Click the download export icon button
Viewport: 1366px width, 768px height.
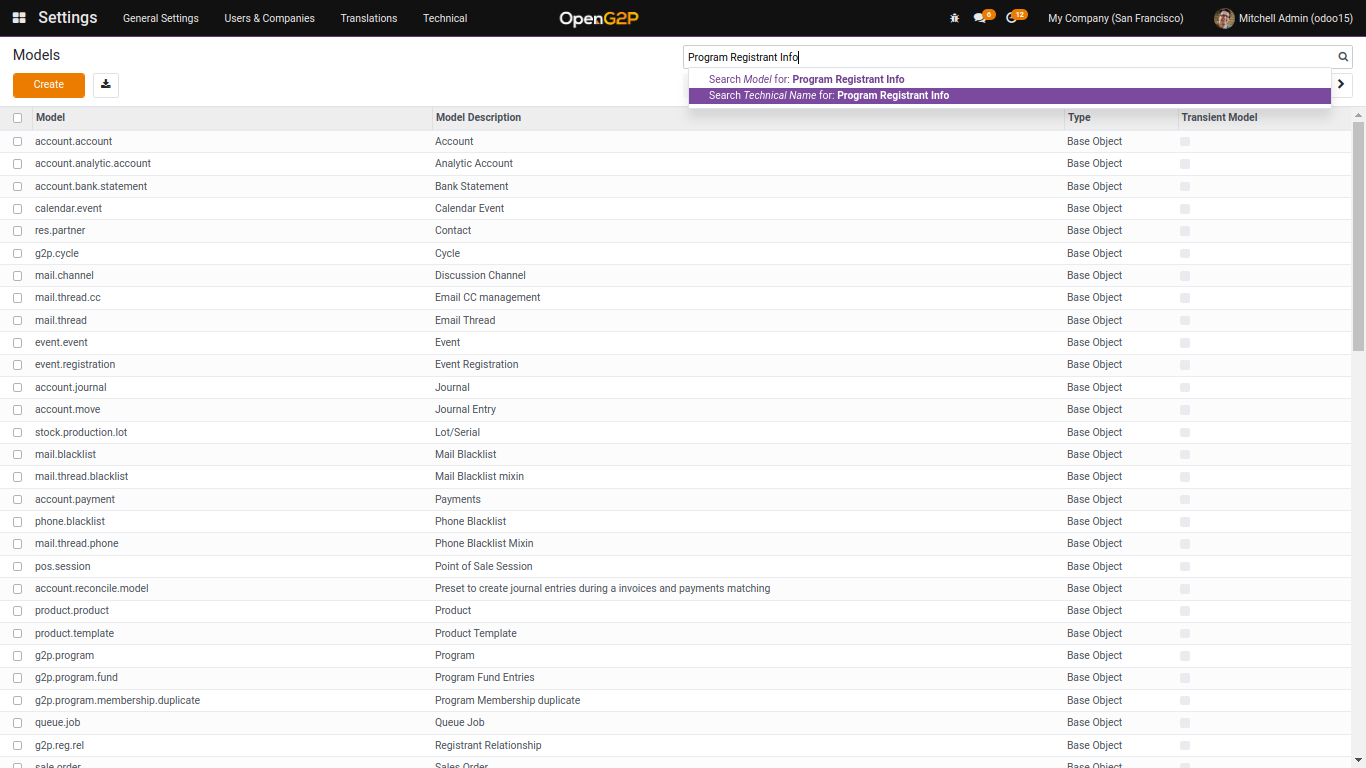[106, 85]
